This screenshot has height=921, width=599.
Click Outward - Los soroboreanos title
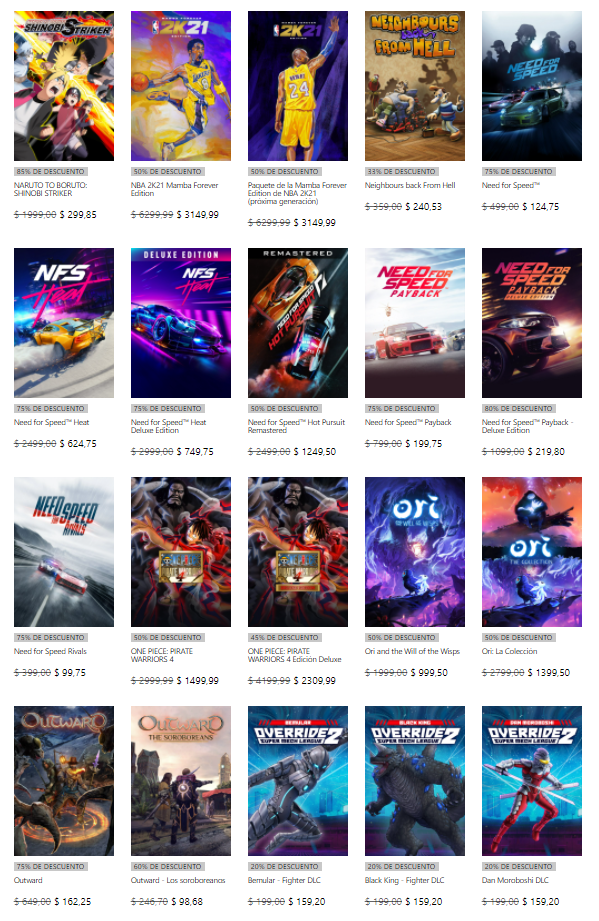click(x=178, y=880)
